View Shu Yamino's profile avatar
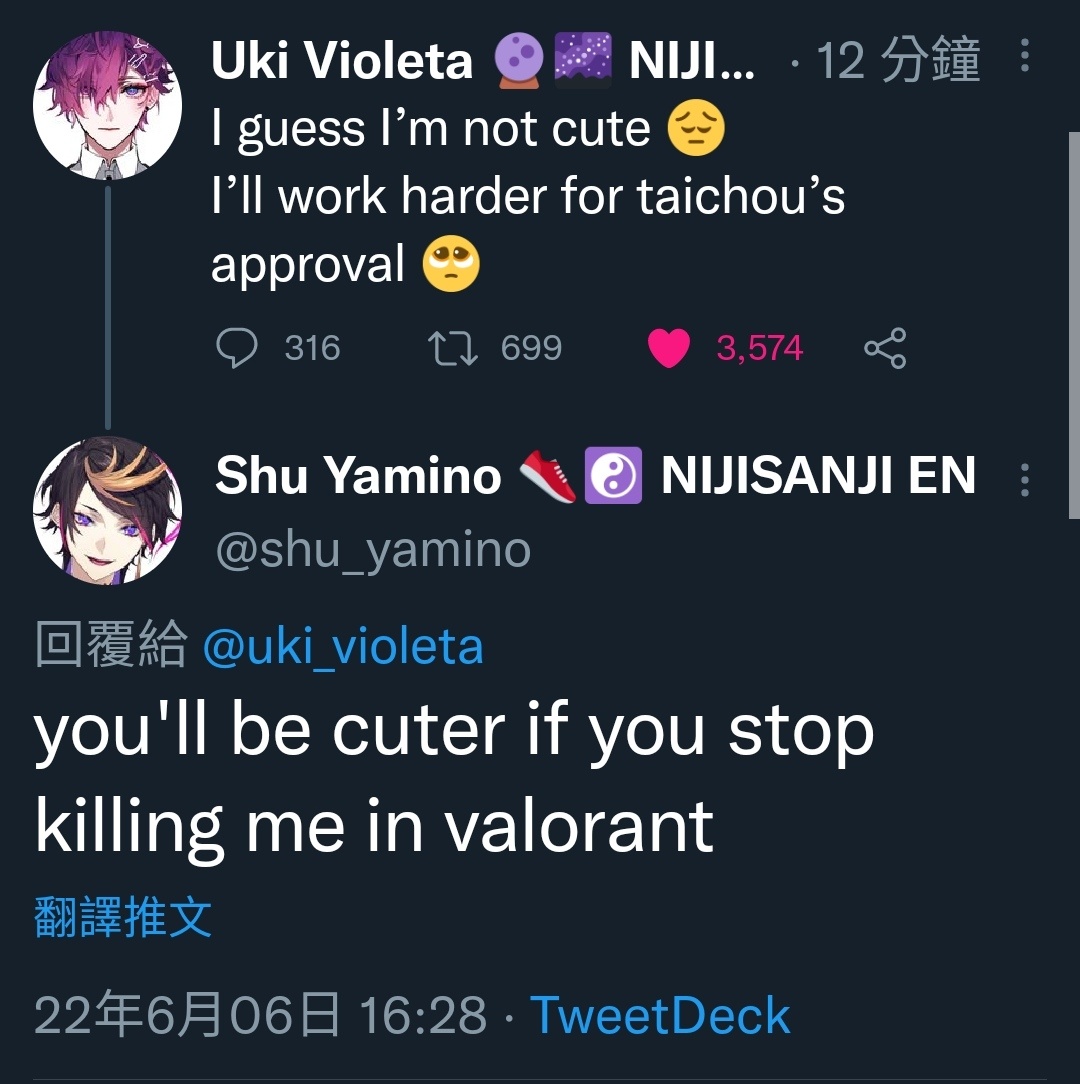This screenshot has width=1080, height=1084. tap(107, 510)
